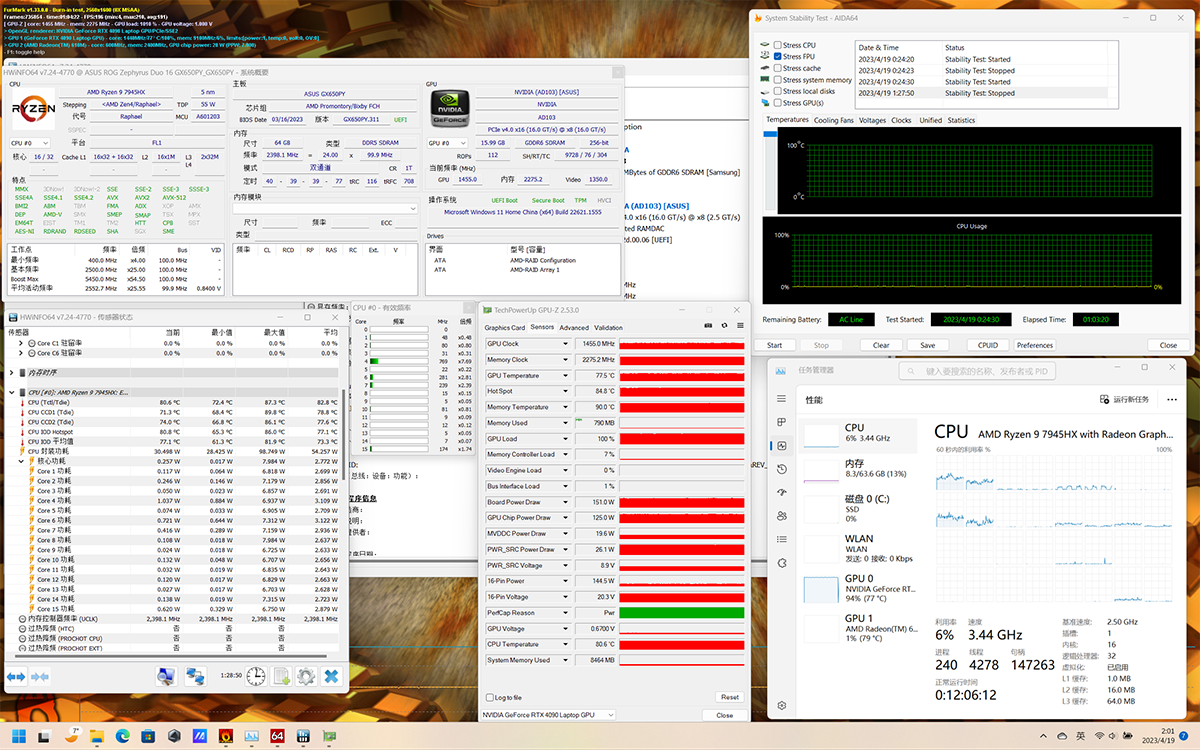The width and height of the screenshot is (1200, 750).
Task: Open Users icon in Task Manager sidebar
Action: click(x=782, y=515)
